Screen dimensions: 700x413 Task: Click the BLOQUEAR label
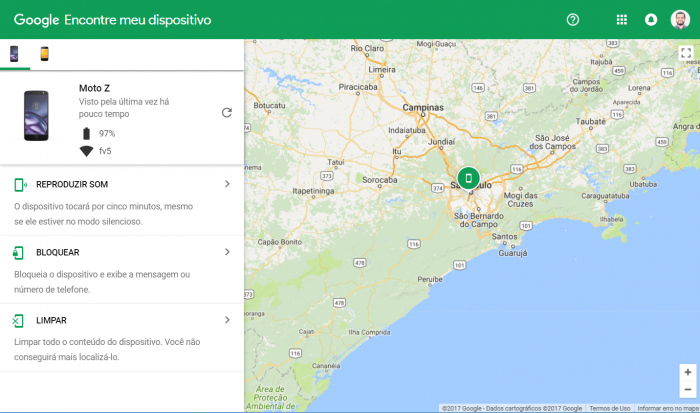point(58,252)
